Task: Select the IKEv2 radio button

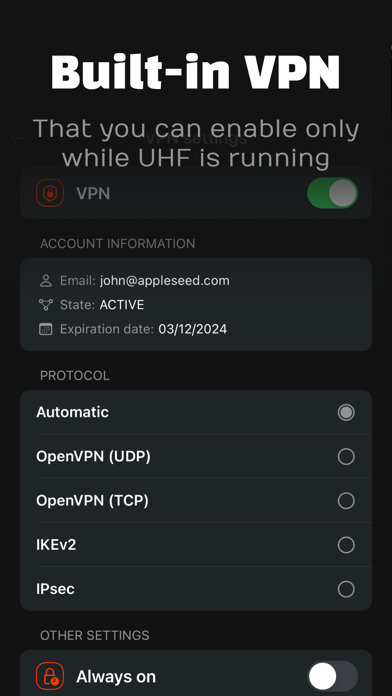Action: click(x=346, y=545)
